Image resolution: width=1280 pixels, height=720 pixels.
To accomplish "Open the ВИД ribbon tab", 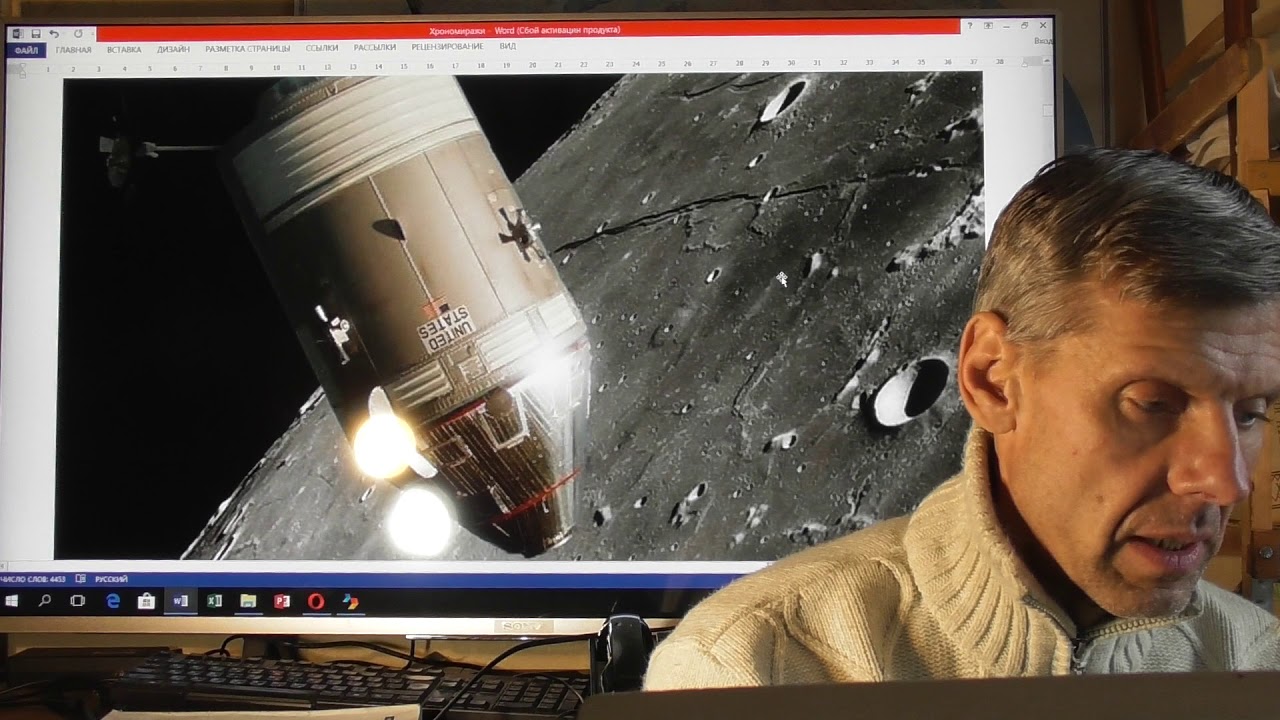I will [507, 46].
